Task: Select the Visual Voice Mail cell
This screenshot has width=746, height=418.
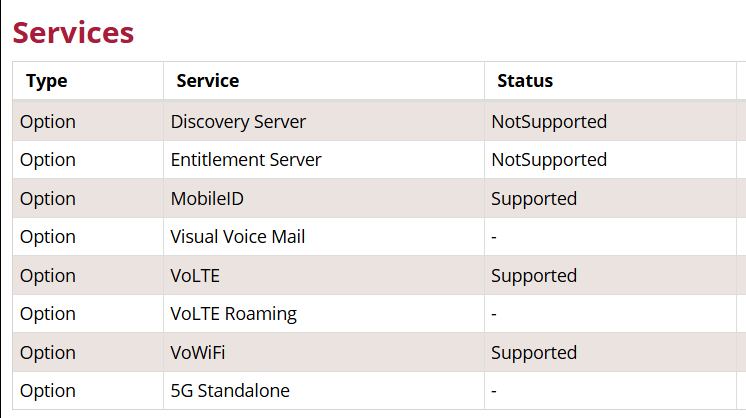Action: [x=238, y=237]
